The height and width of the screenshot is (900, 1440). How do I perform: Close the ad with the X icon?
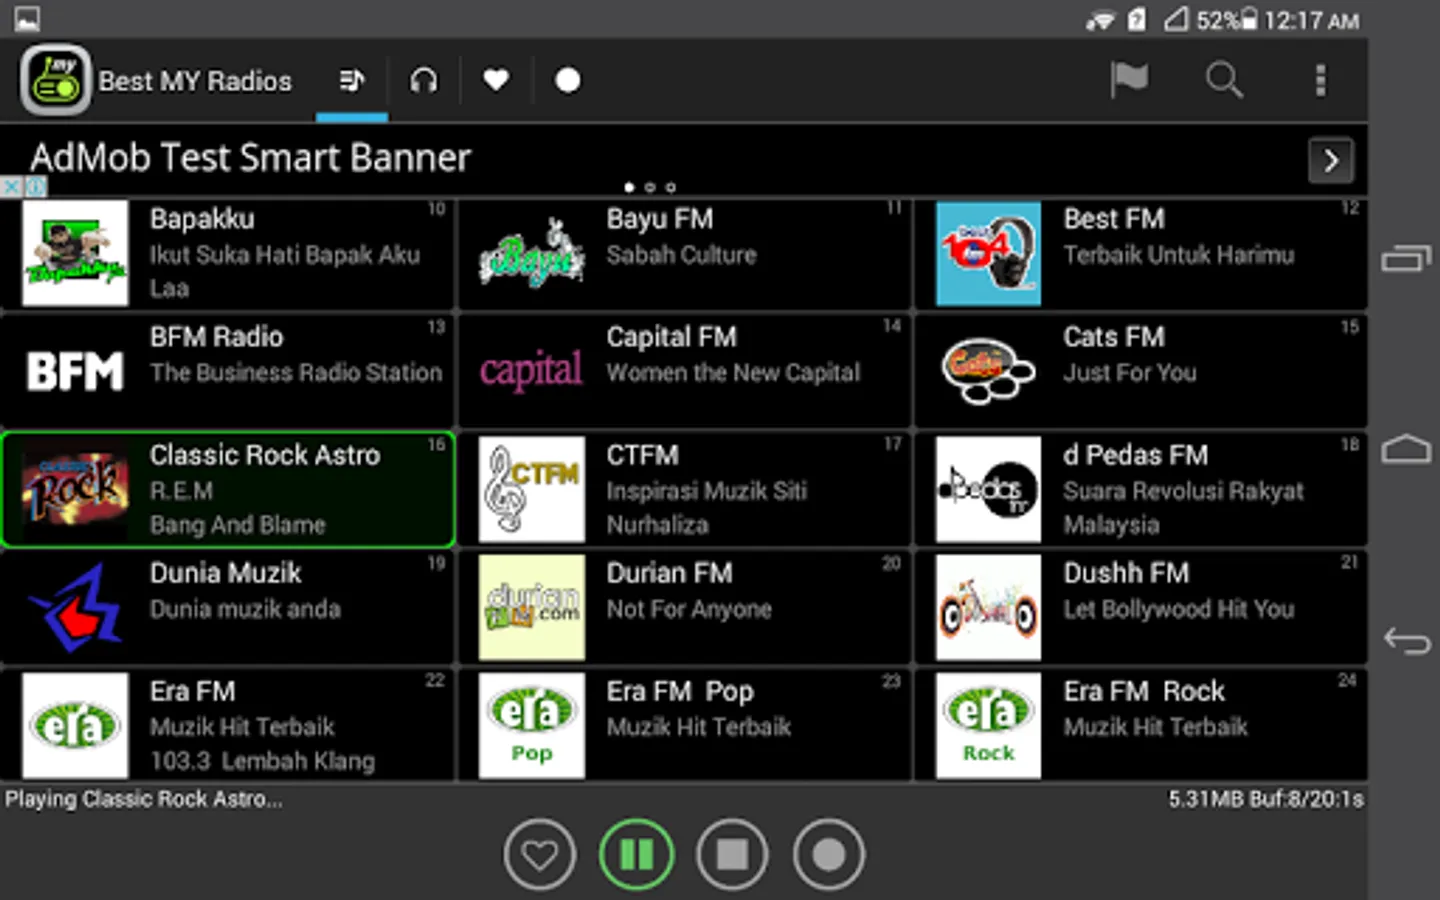pyautogui.click(x=11, y=187)
